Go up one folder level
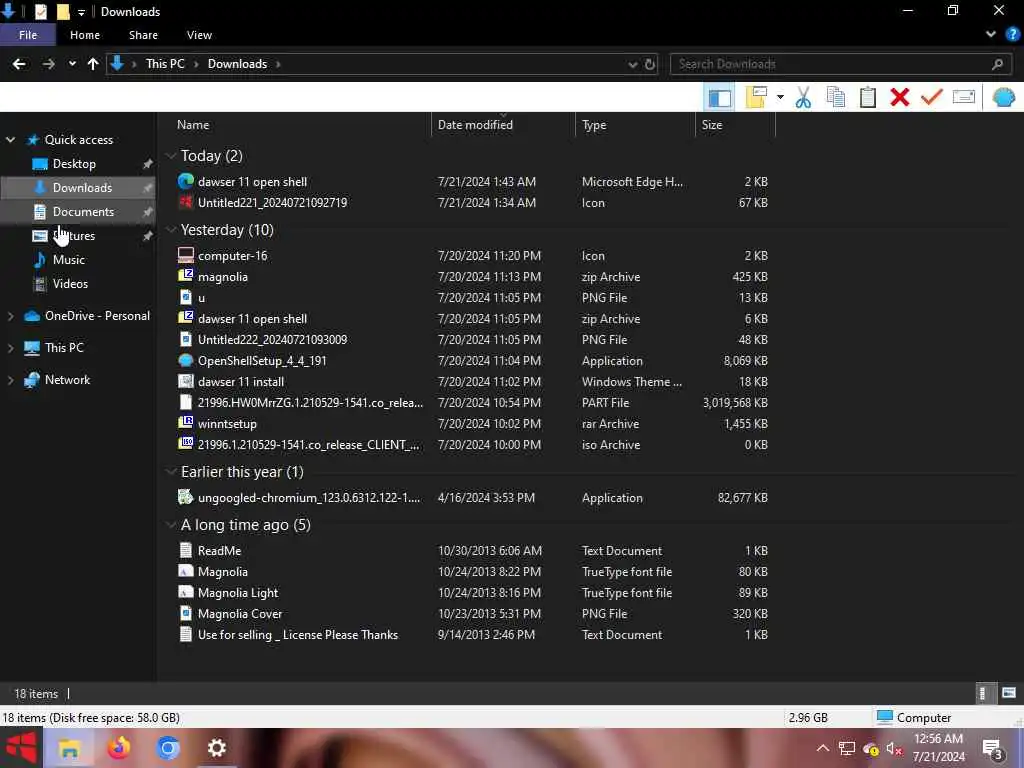Viewport: 1024px width, 768px height. tap(93, 64)
